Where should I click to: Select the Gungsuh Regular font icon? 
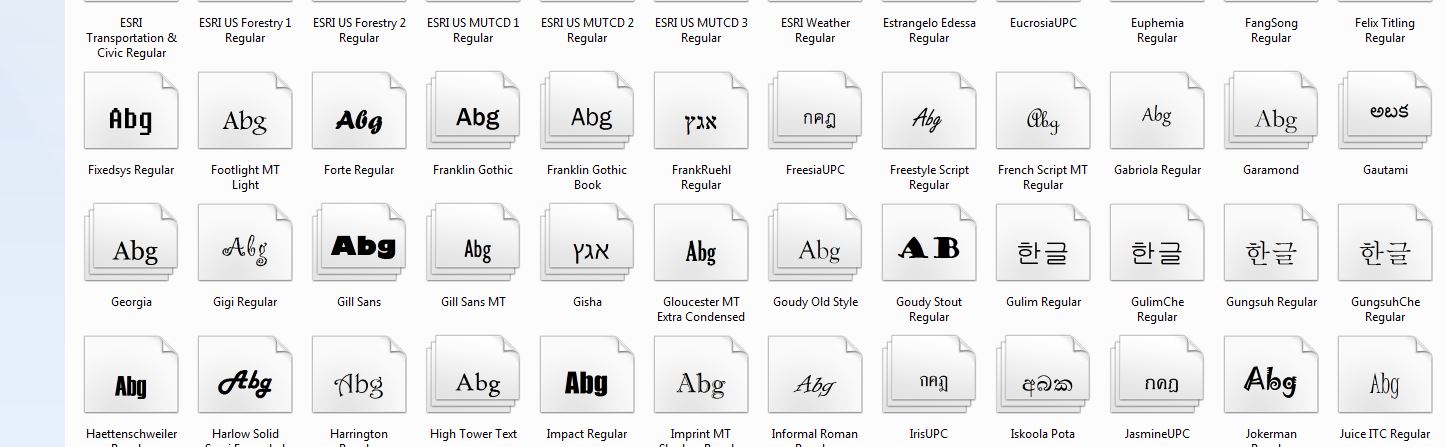click(1271, 244)
